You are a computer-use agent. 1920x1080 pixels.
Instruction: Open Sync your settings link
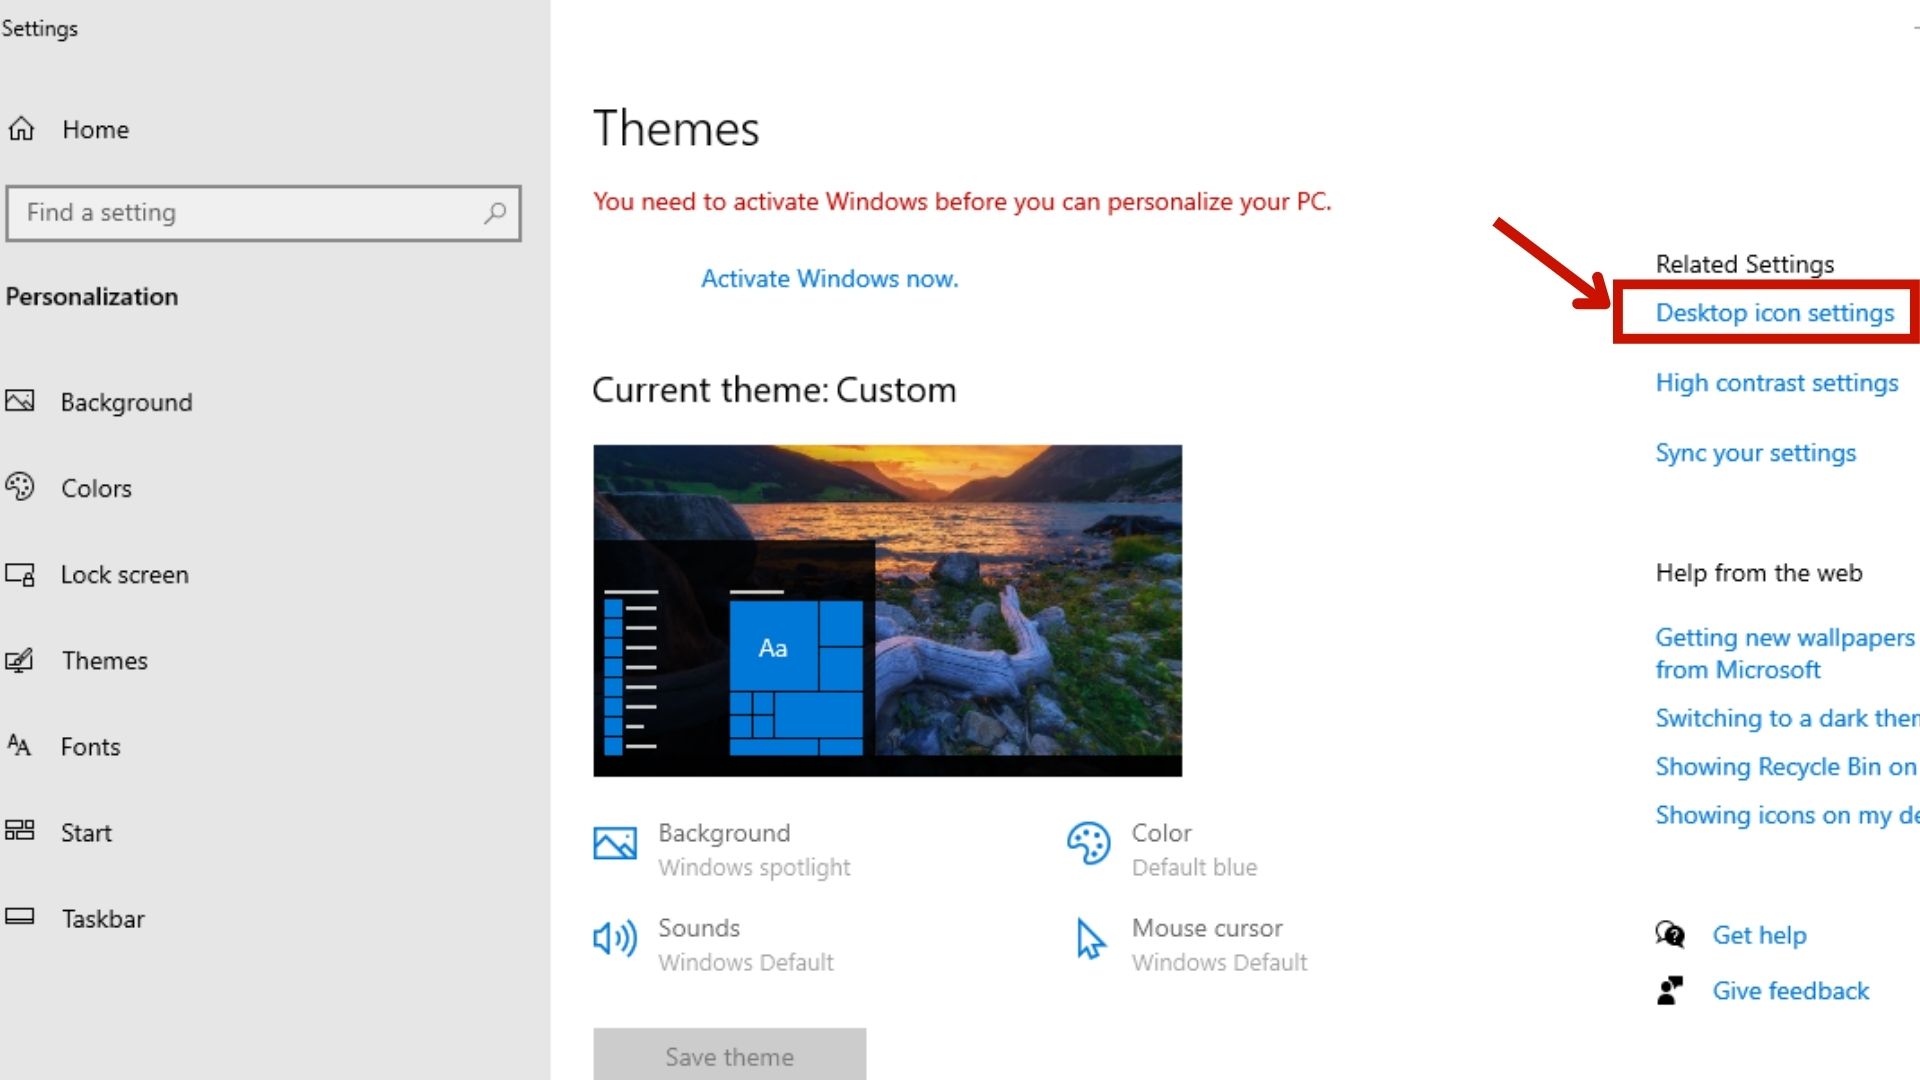[x=1755, y=453]
